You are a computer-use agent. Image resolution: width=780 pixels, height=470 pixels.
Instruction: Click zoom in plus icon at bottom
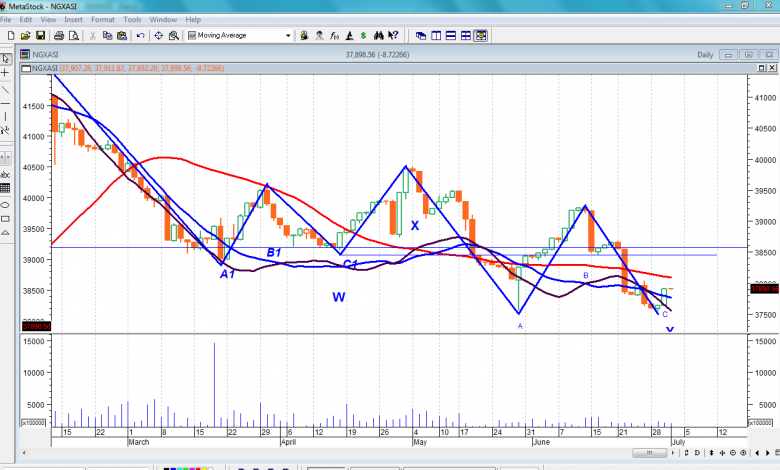[743, 453]
